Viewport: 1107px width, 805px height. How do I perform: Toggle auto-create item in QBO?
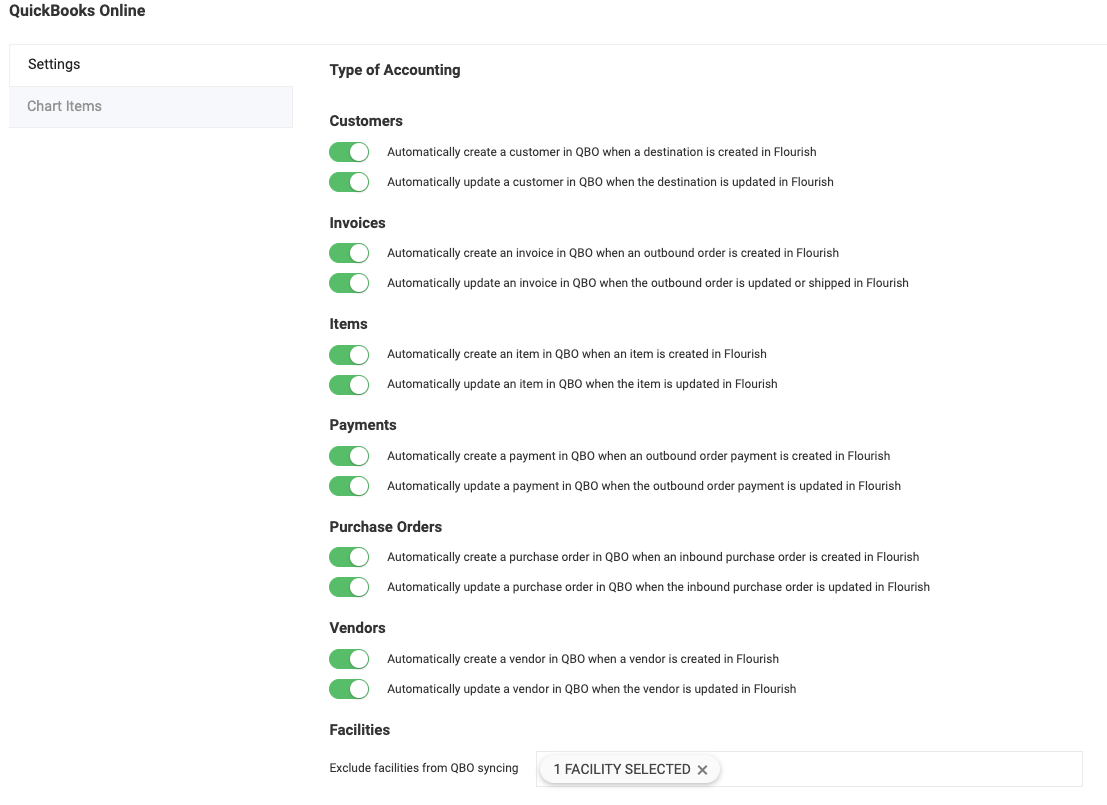[x=349, y=354]
